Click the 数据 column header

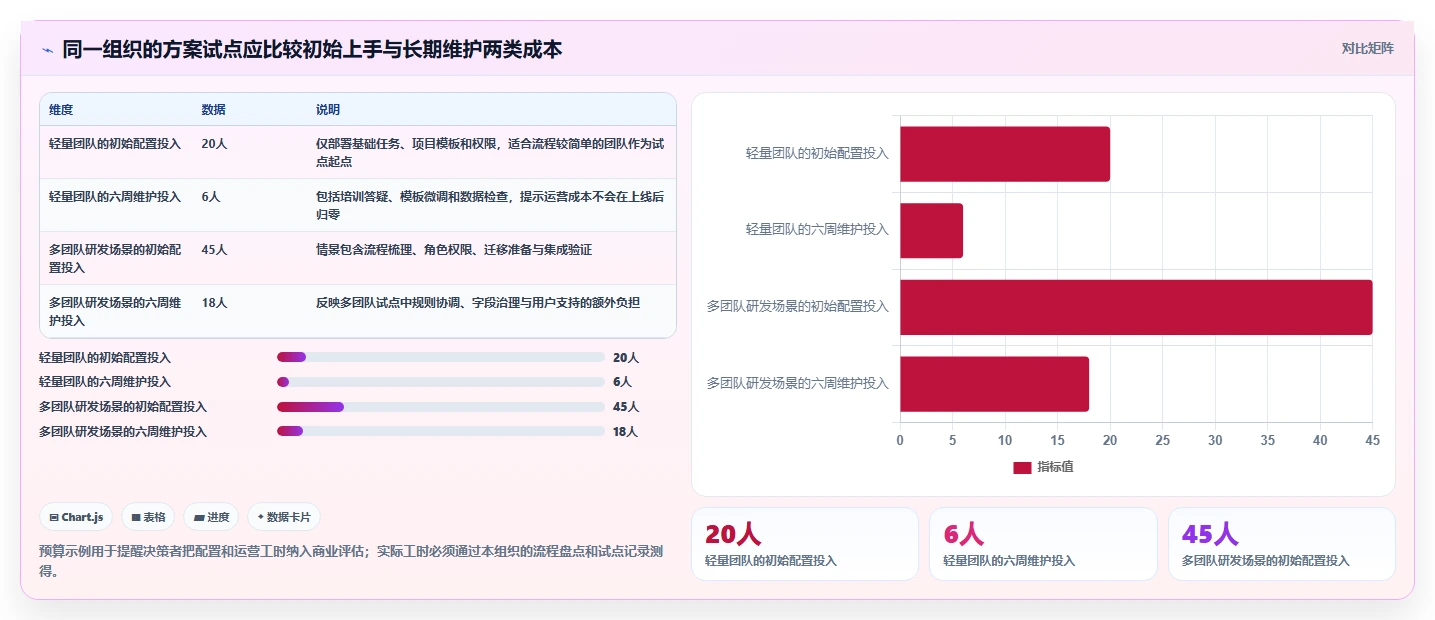213,109
